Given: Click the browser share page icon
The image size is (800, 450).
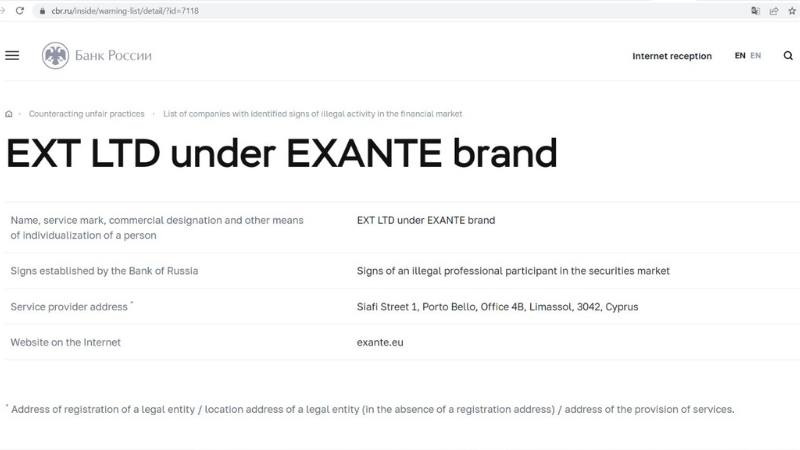Looking at the screenshot, I should (x=773, y=11).
